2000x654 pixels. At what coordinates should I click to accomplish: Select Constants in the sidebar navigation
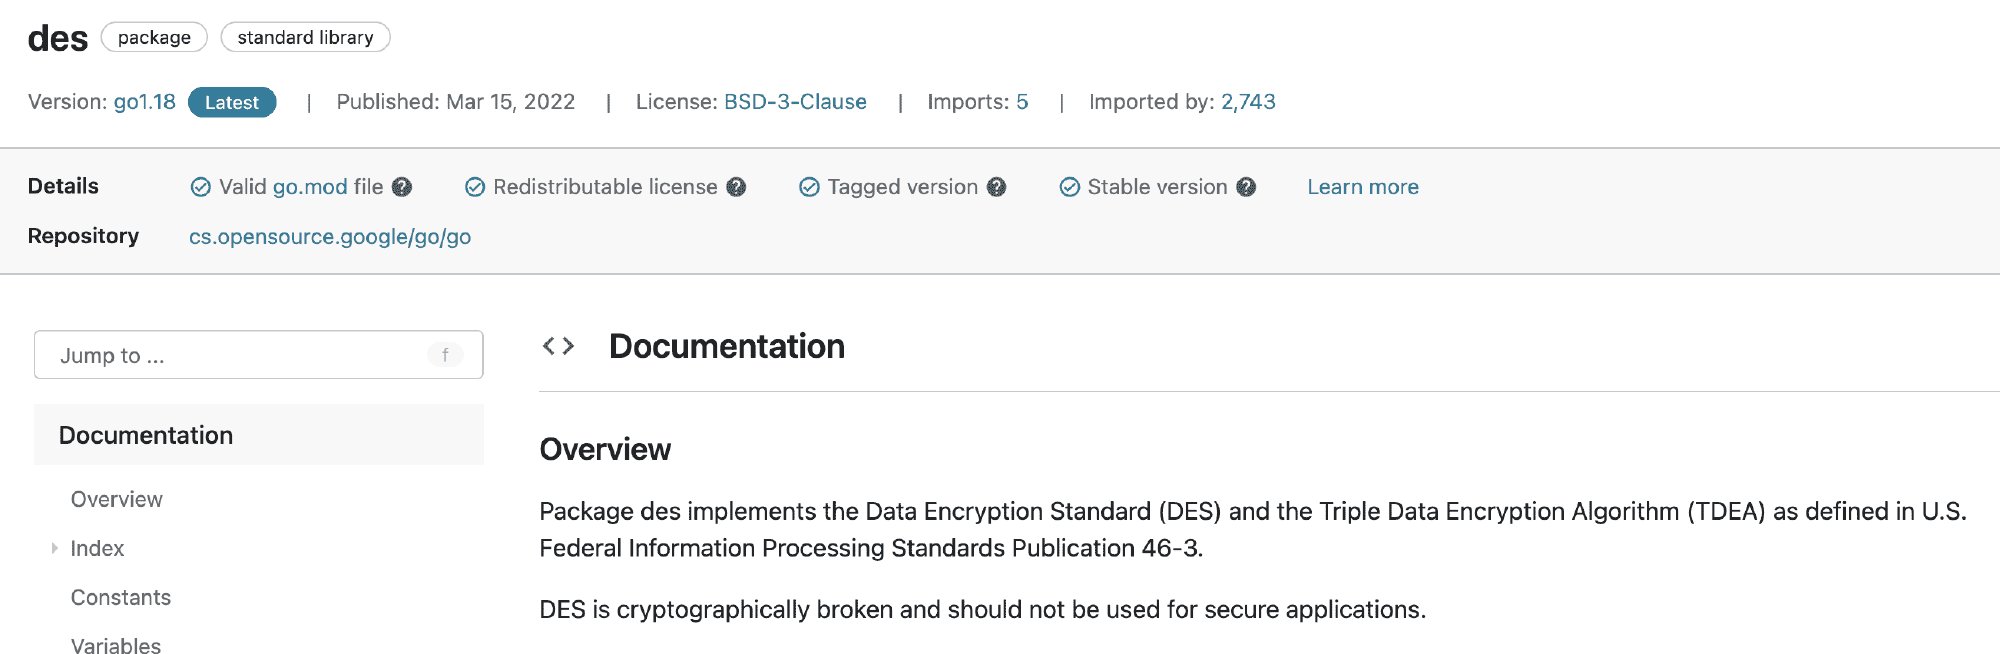pos(120,597)
